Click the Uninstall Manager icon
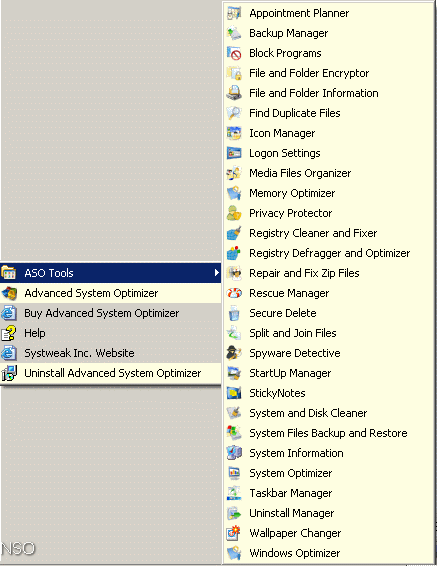The width and height of the screenshot is (437, 566). pyautogui.click(x=234, y=513)
